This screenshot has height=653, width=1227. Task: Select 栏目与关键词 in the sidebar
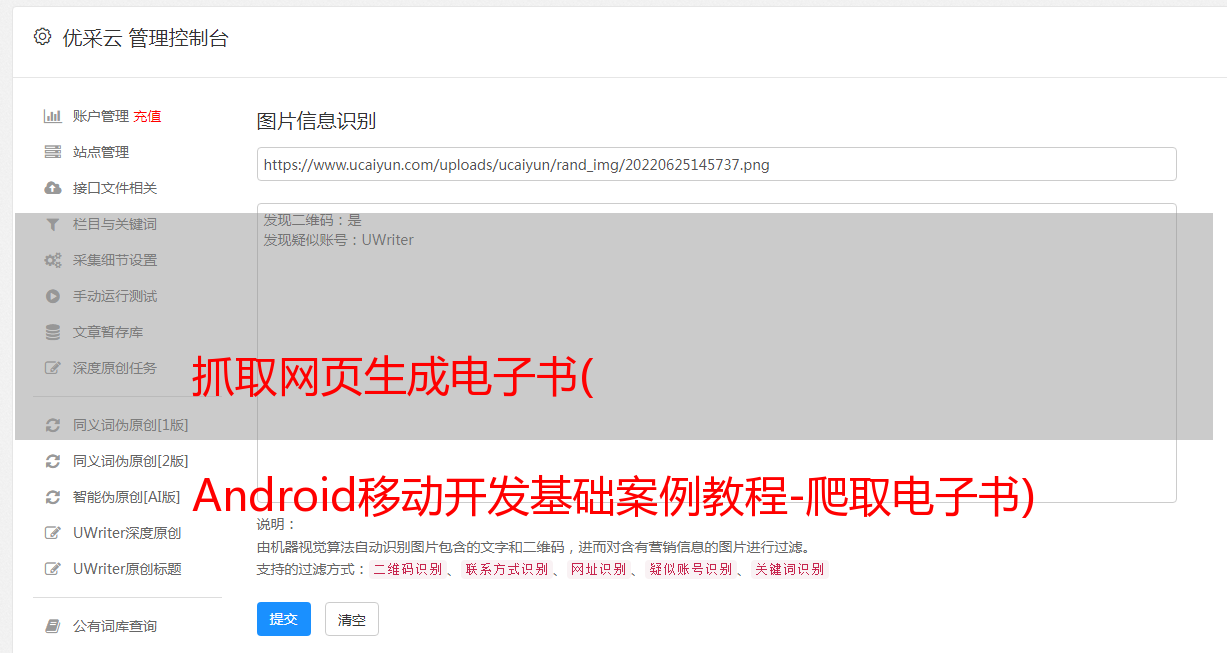tap(115, 224)
